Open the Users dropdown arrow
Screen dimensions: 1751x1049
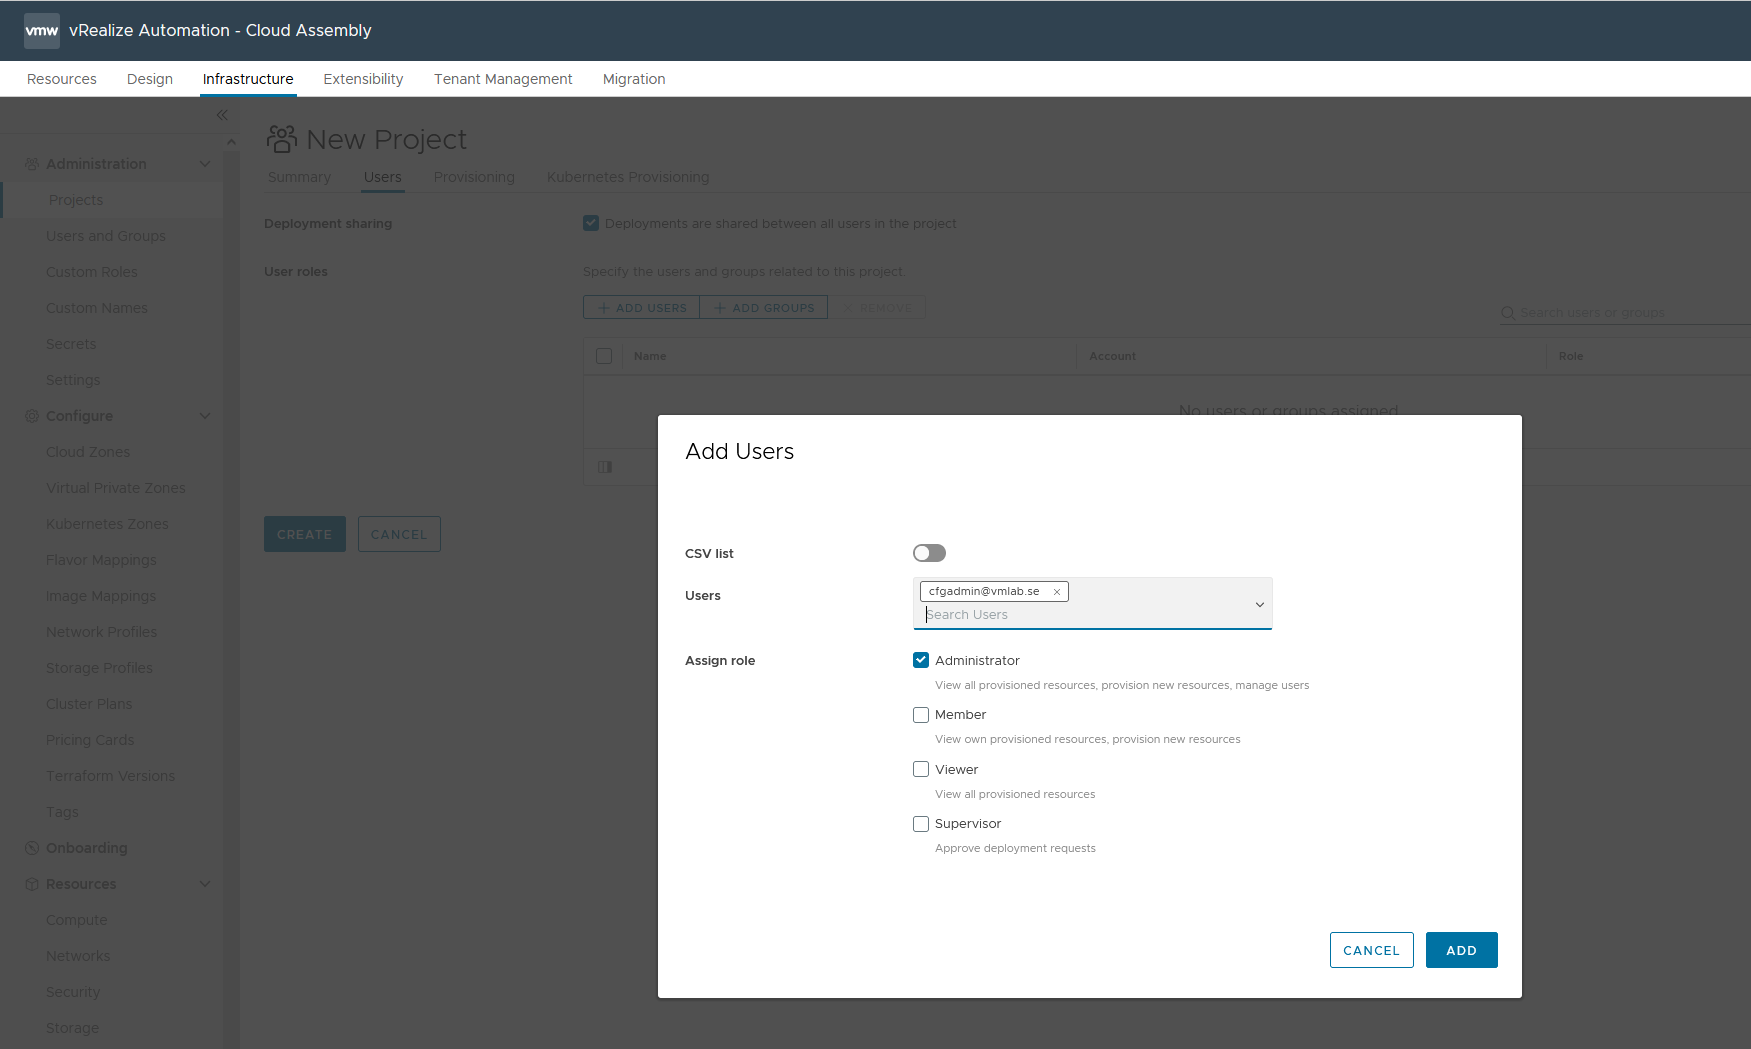(x=1260, y=605)
